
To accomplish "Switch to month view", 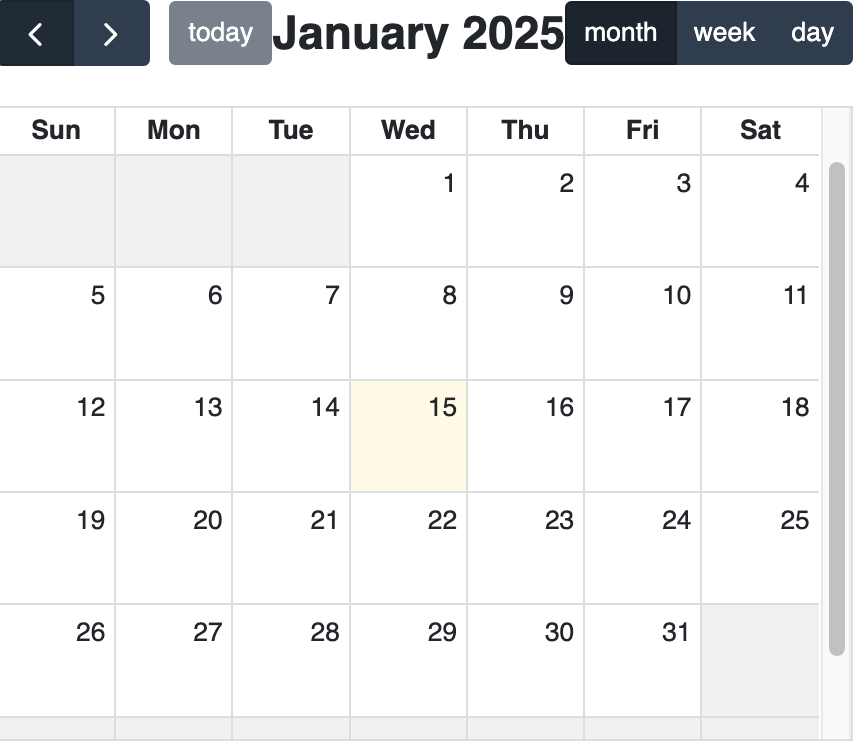I will pos(621,33).
